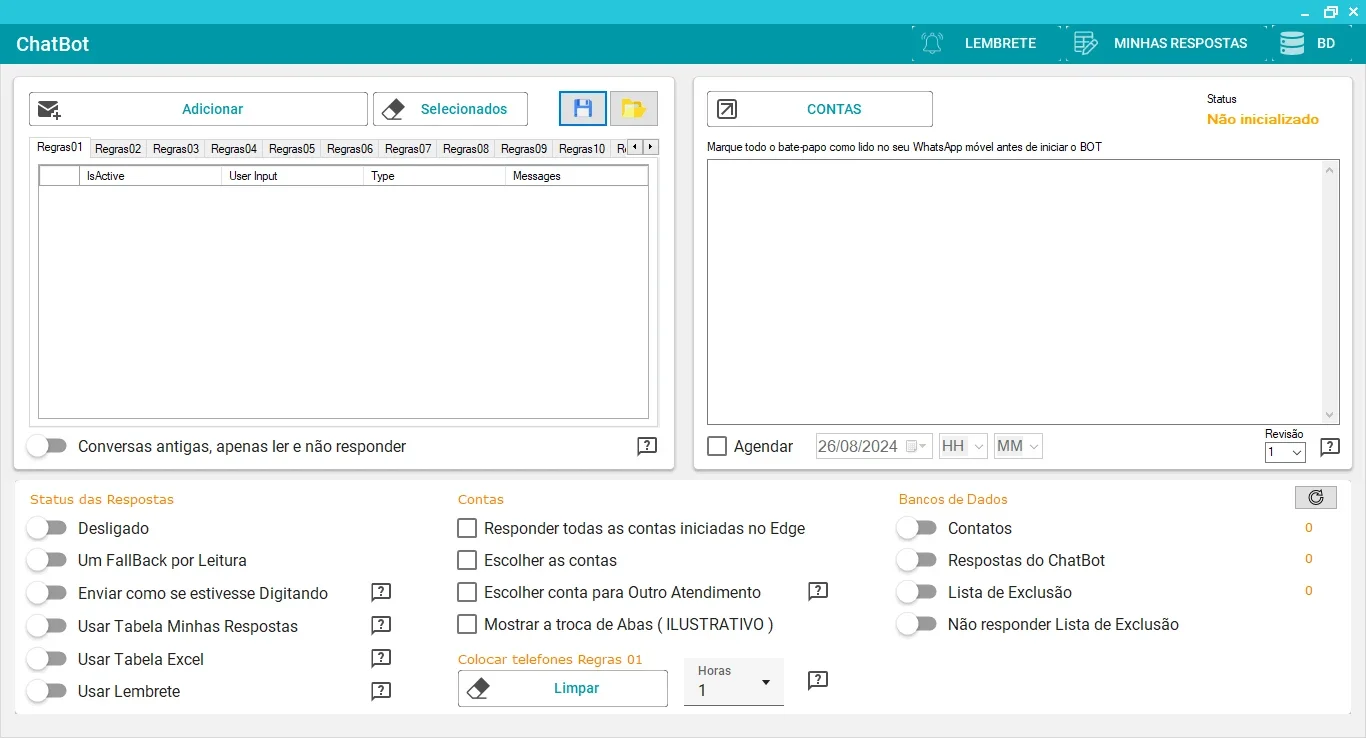Viewport: 1366px width, 738px height.
Task: Click the Selecionados eraser button
Action: click(x=450, y=109)
